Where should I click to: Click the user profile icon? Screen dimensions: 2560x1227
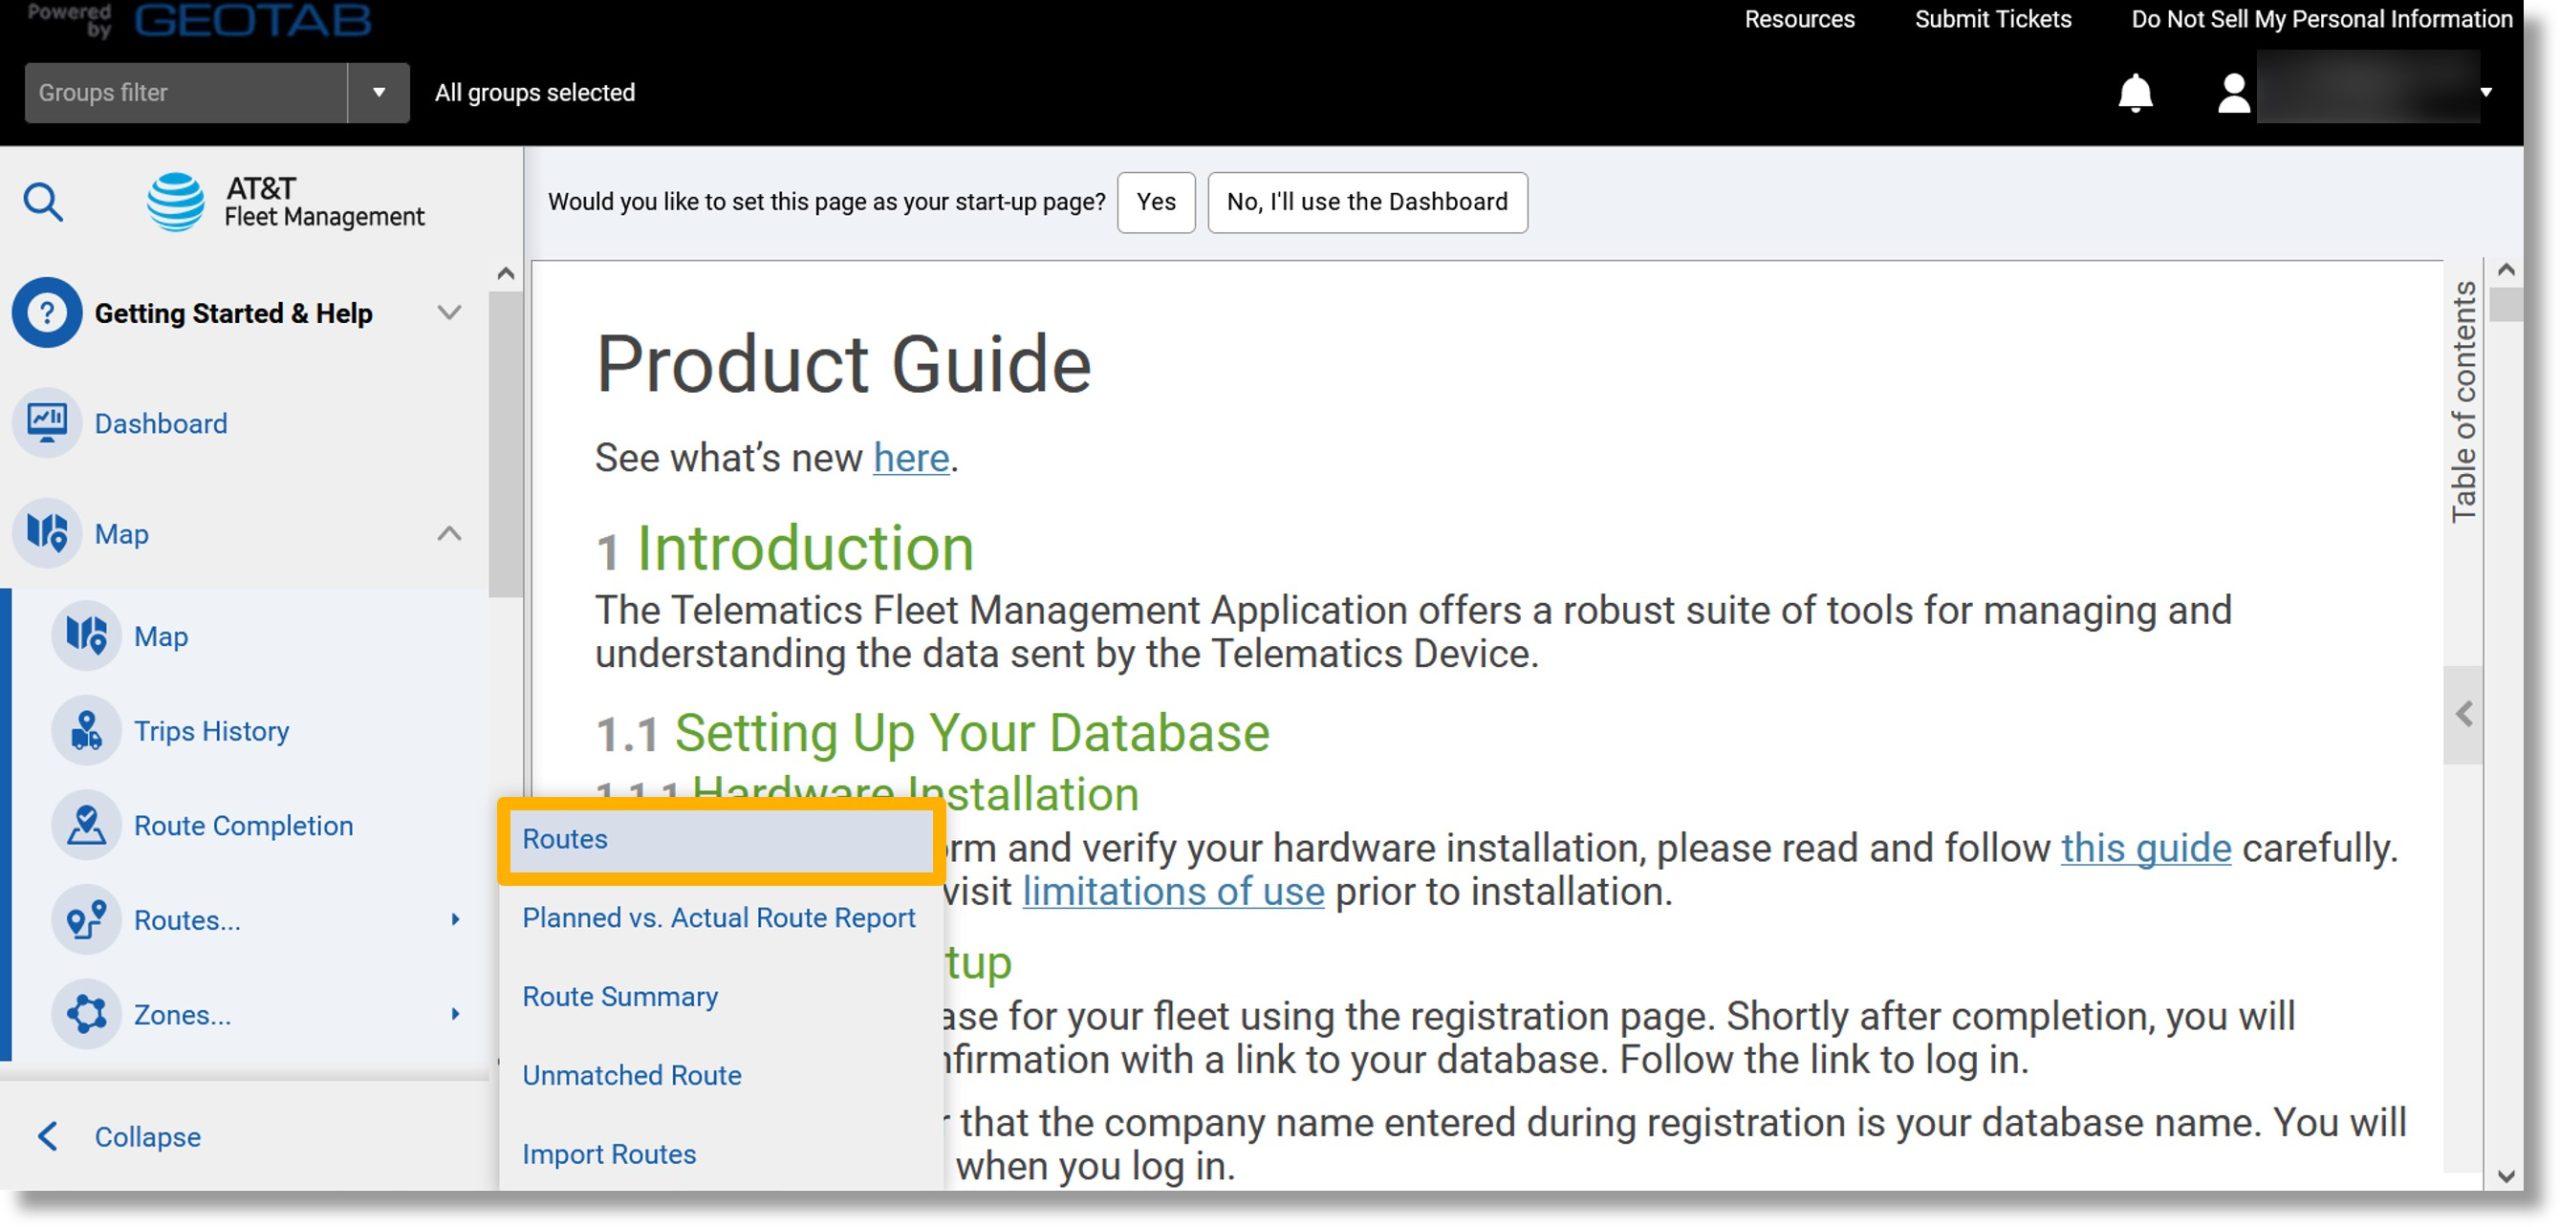pos(2233,93)
